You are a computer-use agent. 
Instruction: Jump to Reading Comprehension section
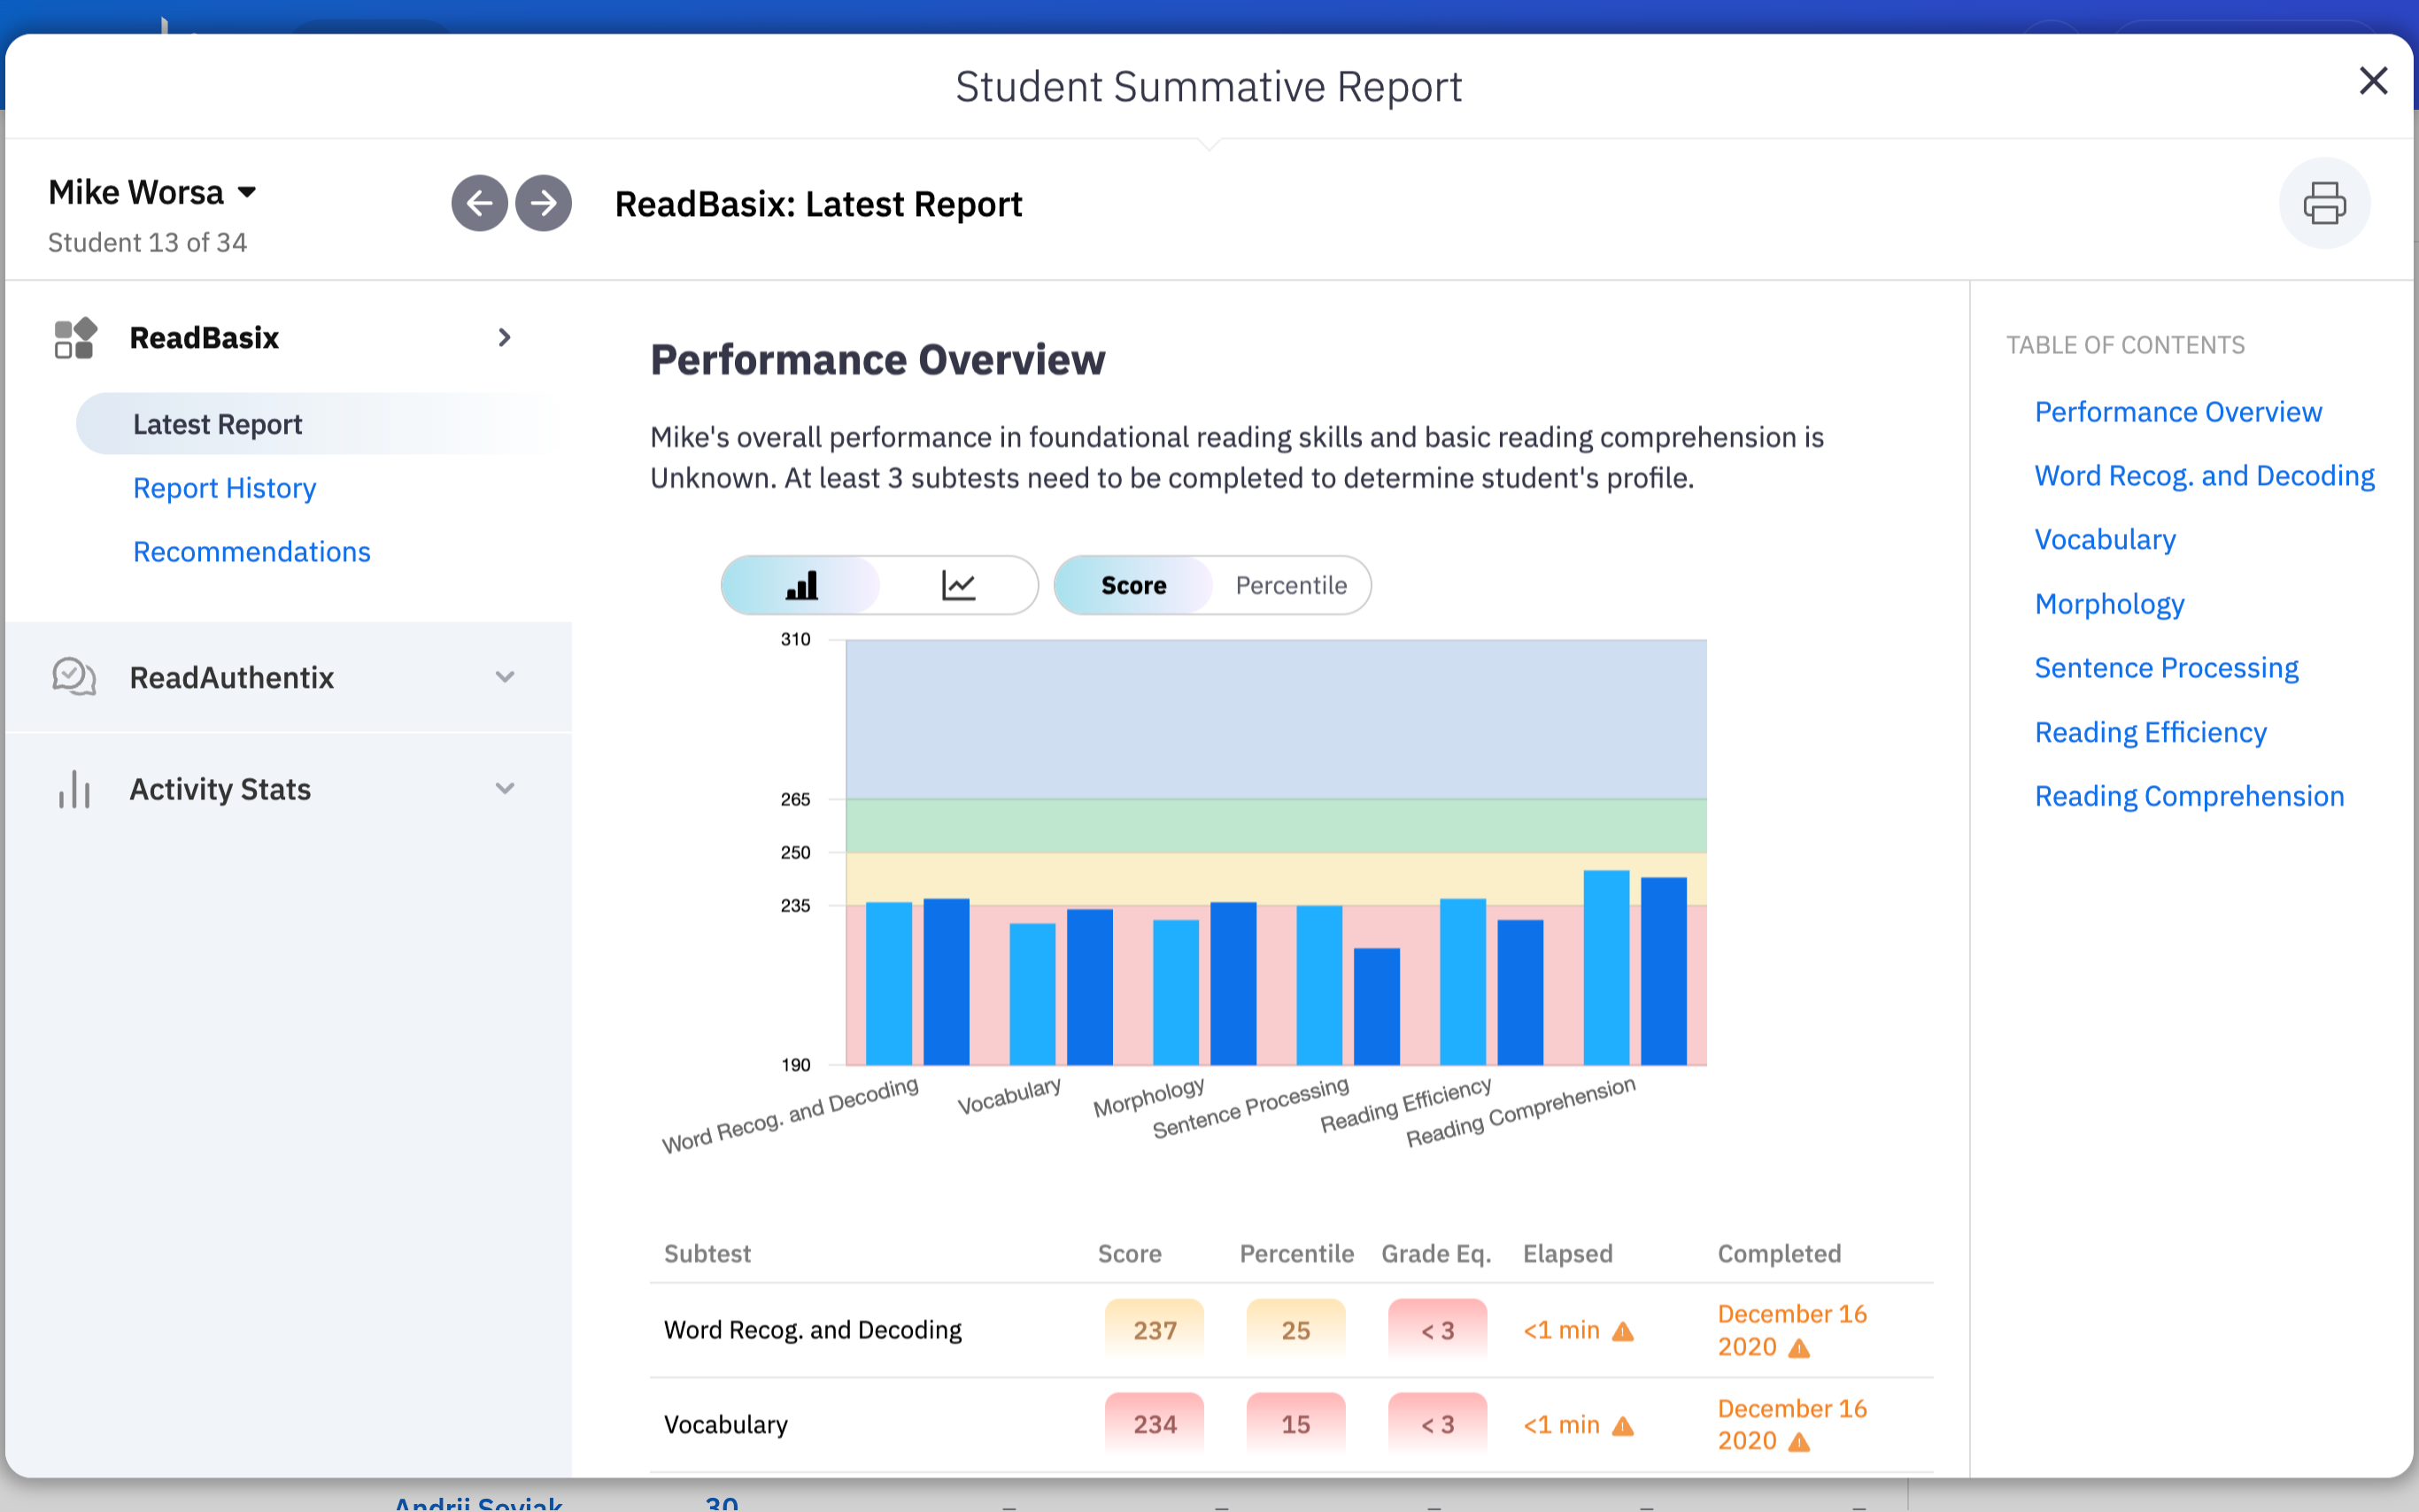coord(2189,796)
